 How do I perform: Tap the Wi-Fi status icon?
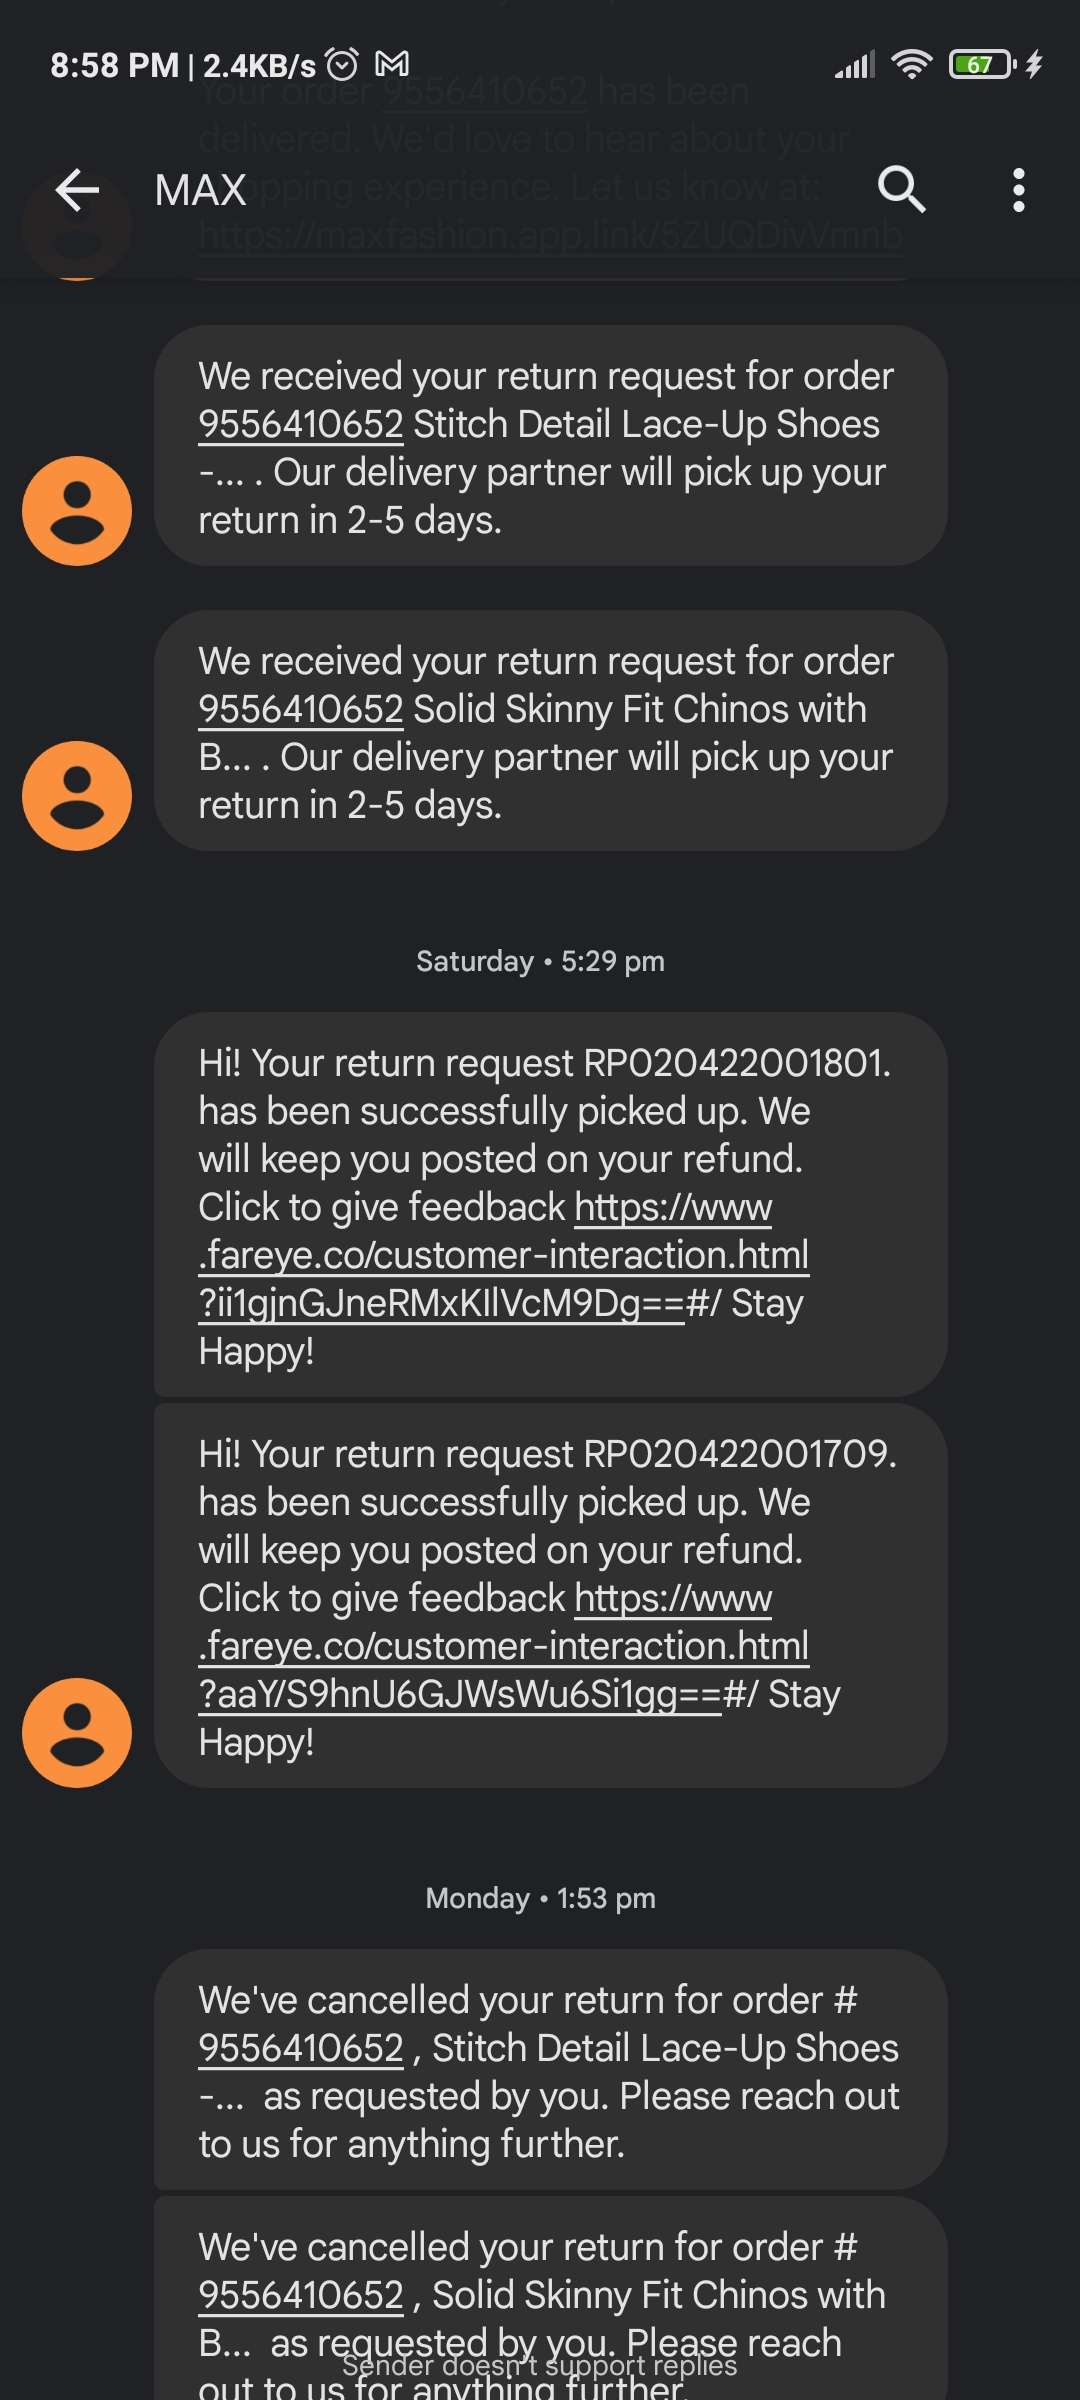[x=911, y=65]
